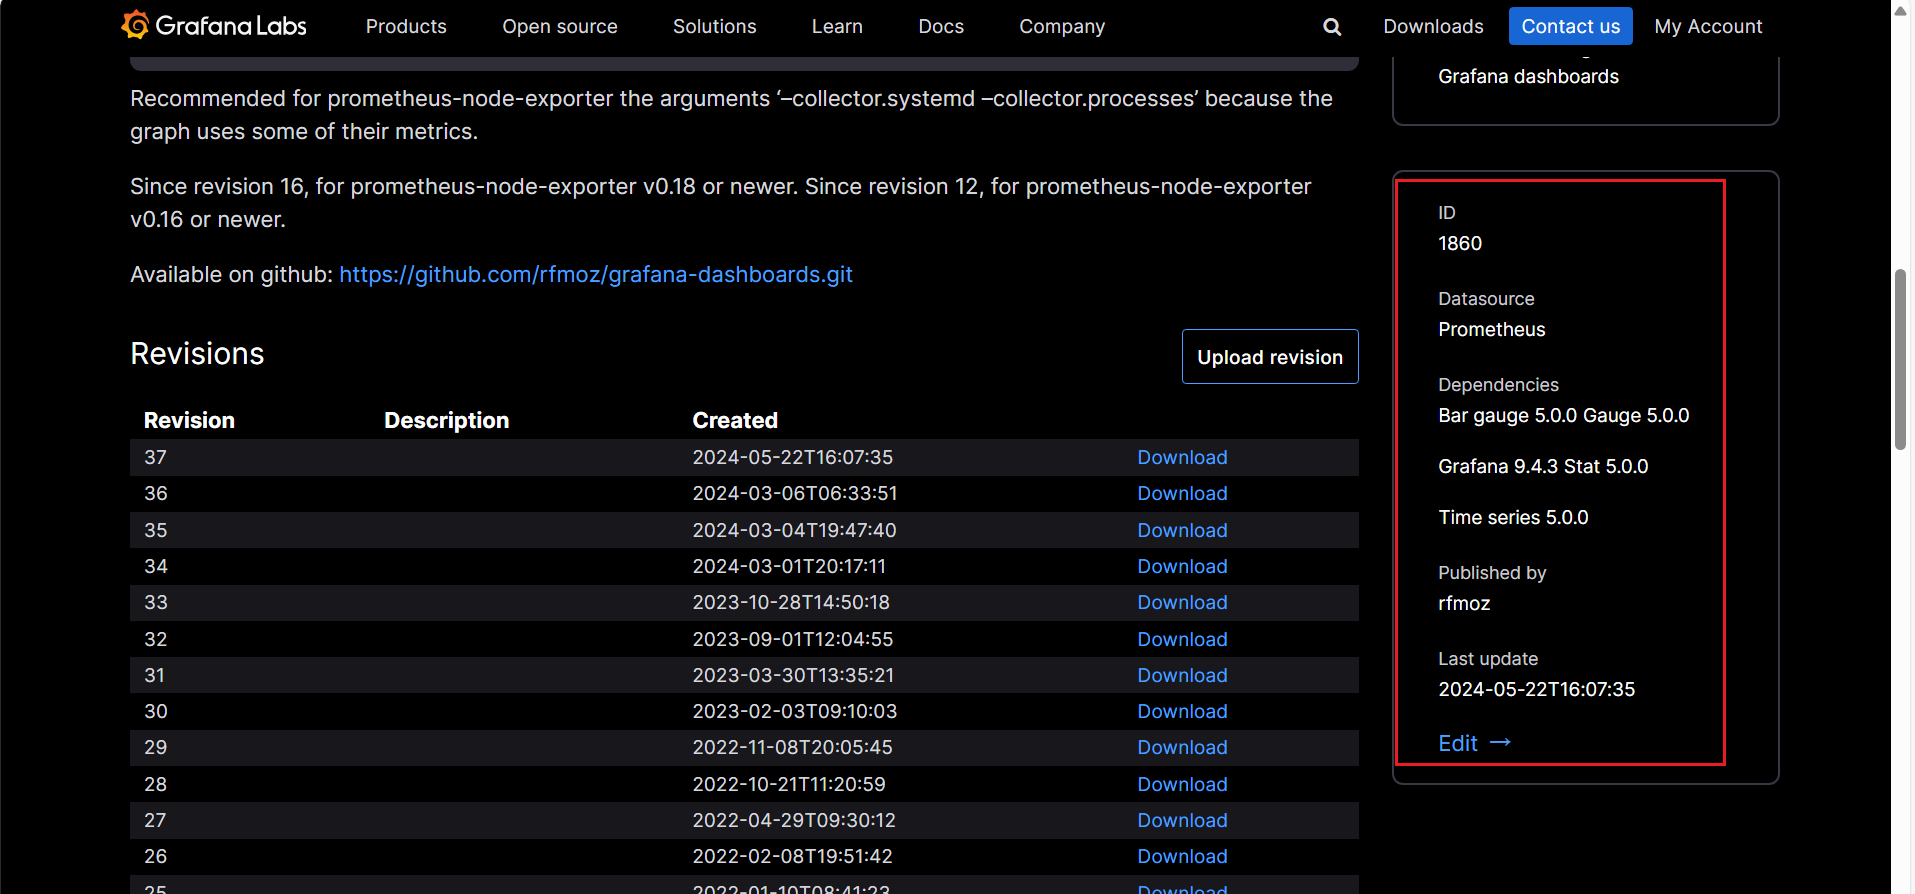This screenshot has height=894, width=1915.
Task: Select the Revisions heading
Action: 197,354
